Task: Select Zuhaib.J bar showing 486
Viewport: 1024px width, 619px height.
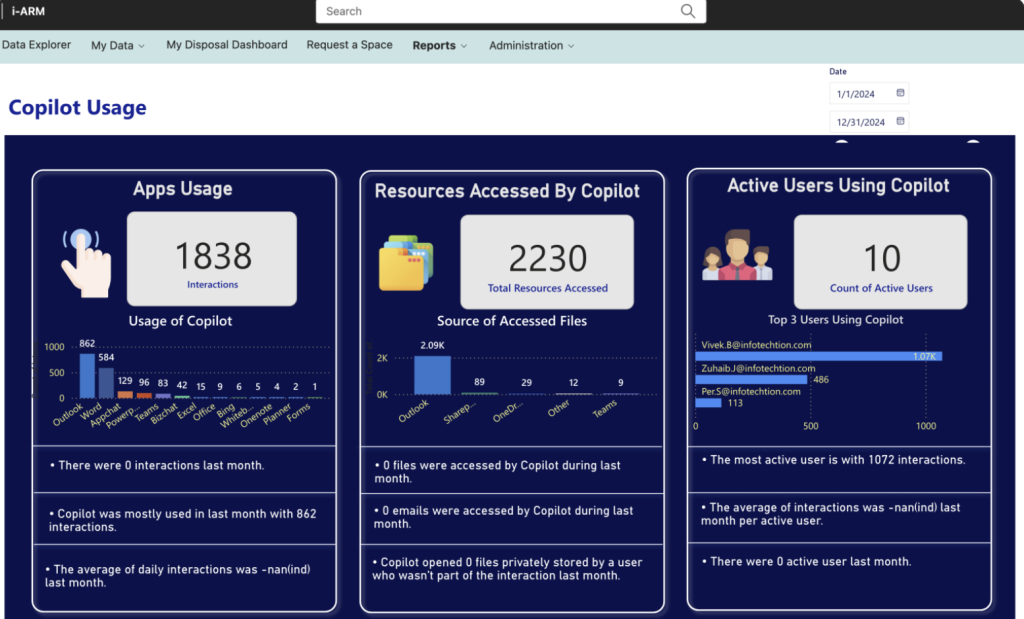Action: (x=751, y=379)
